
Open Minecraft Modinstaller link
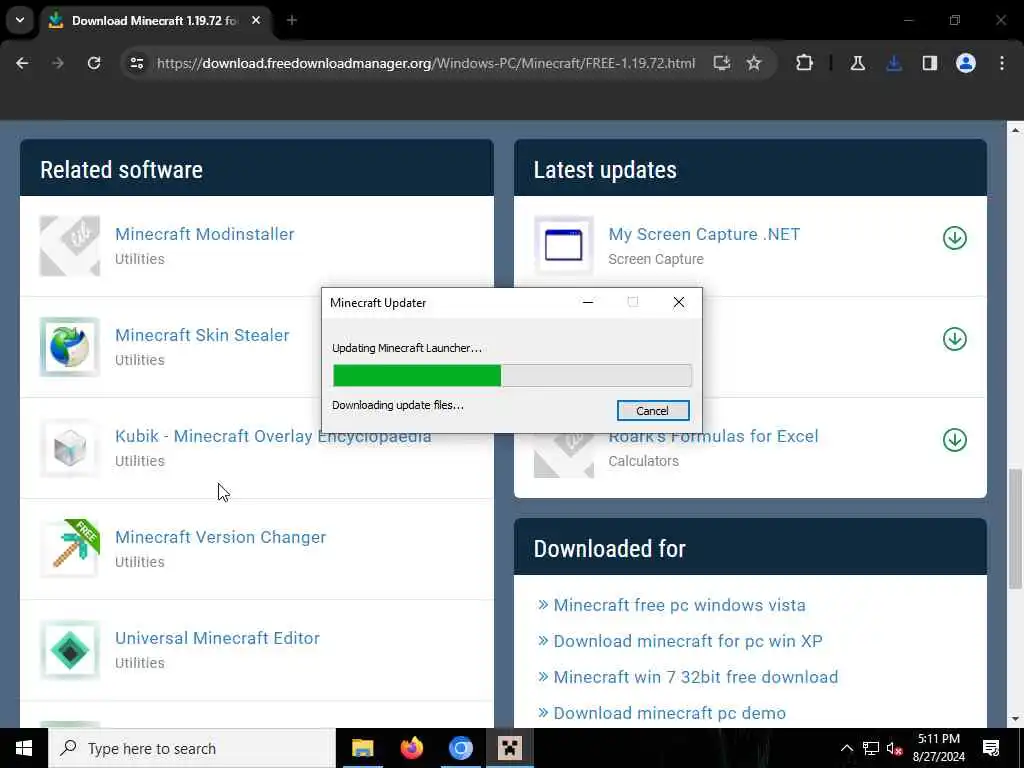(x=204, y=234)
